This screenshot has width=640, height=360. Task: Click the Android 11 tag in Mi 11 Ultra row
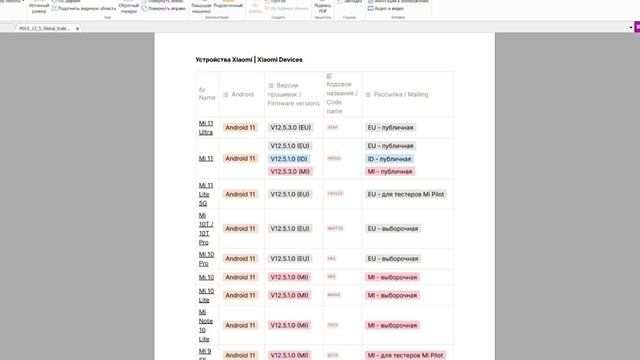tap(240, 128)
